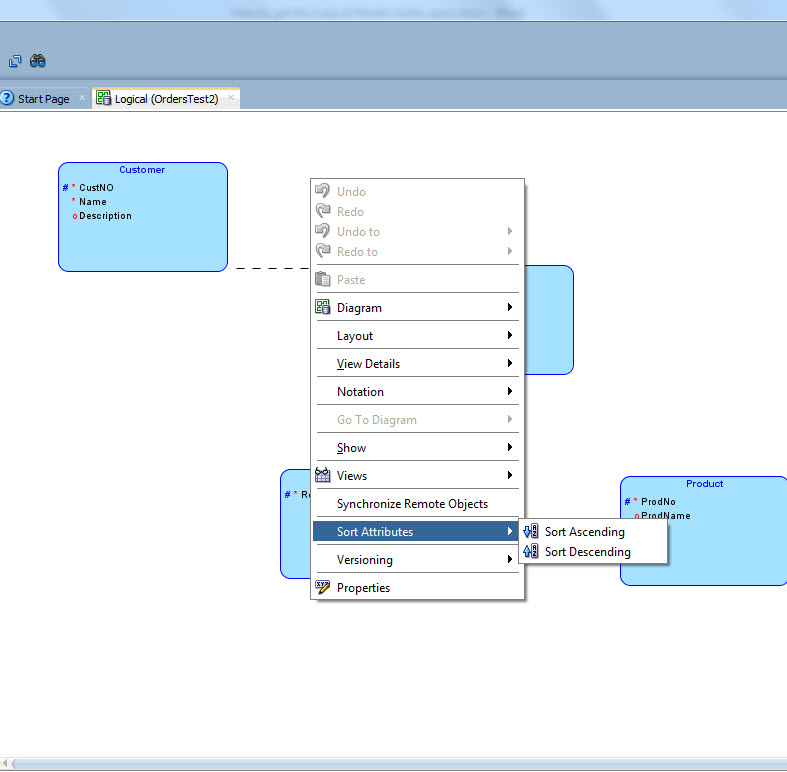Expand the Notation submenu arrow
This screenshot has width=787, height=772.
click(x=510, y=392)
